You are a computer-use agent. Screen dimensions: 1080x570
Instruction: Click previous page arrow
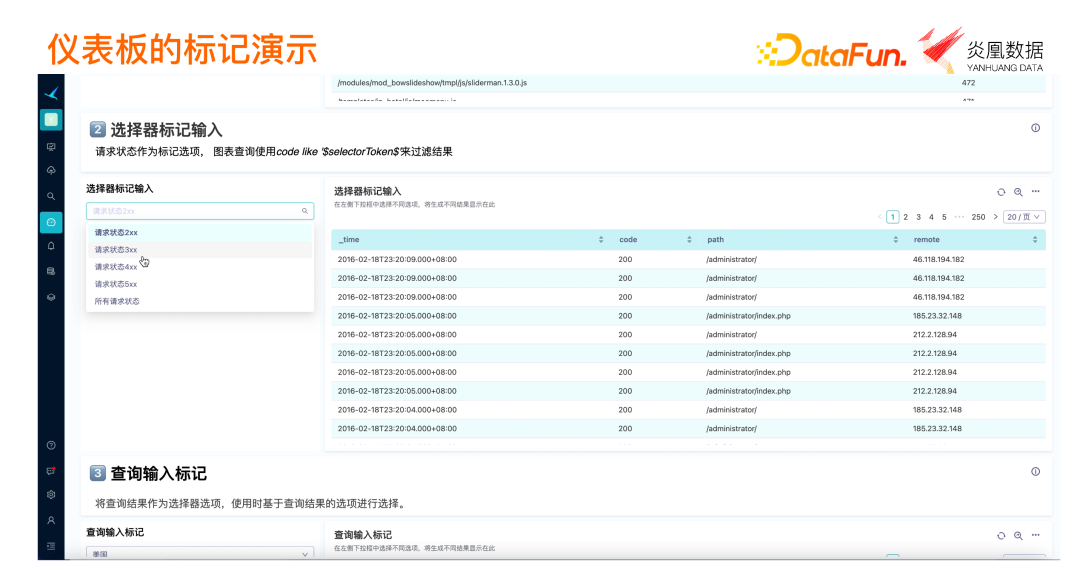(x=880, y=217)
